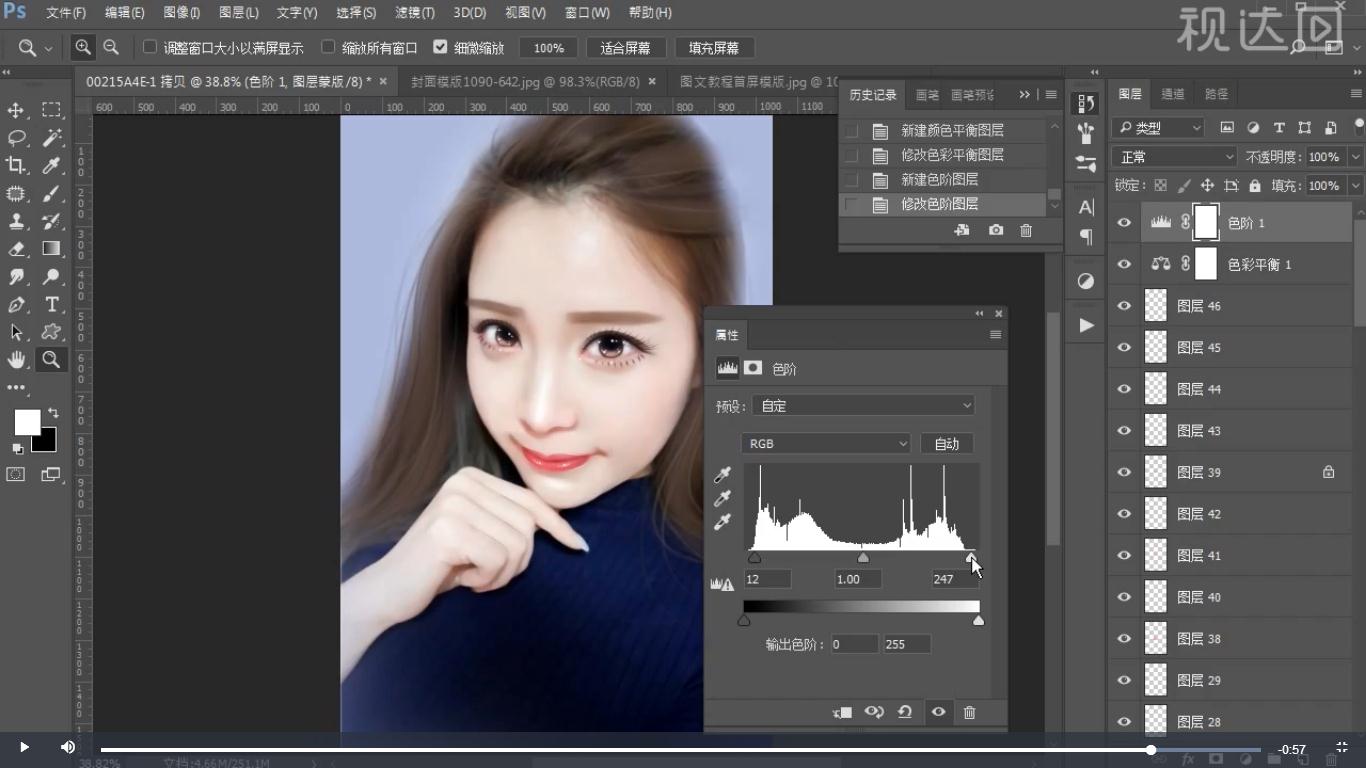Click the 自动 button in Levels
This screenshot has height=768, width=1366.
point(946,444)
